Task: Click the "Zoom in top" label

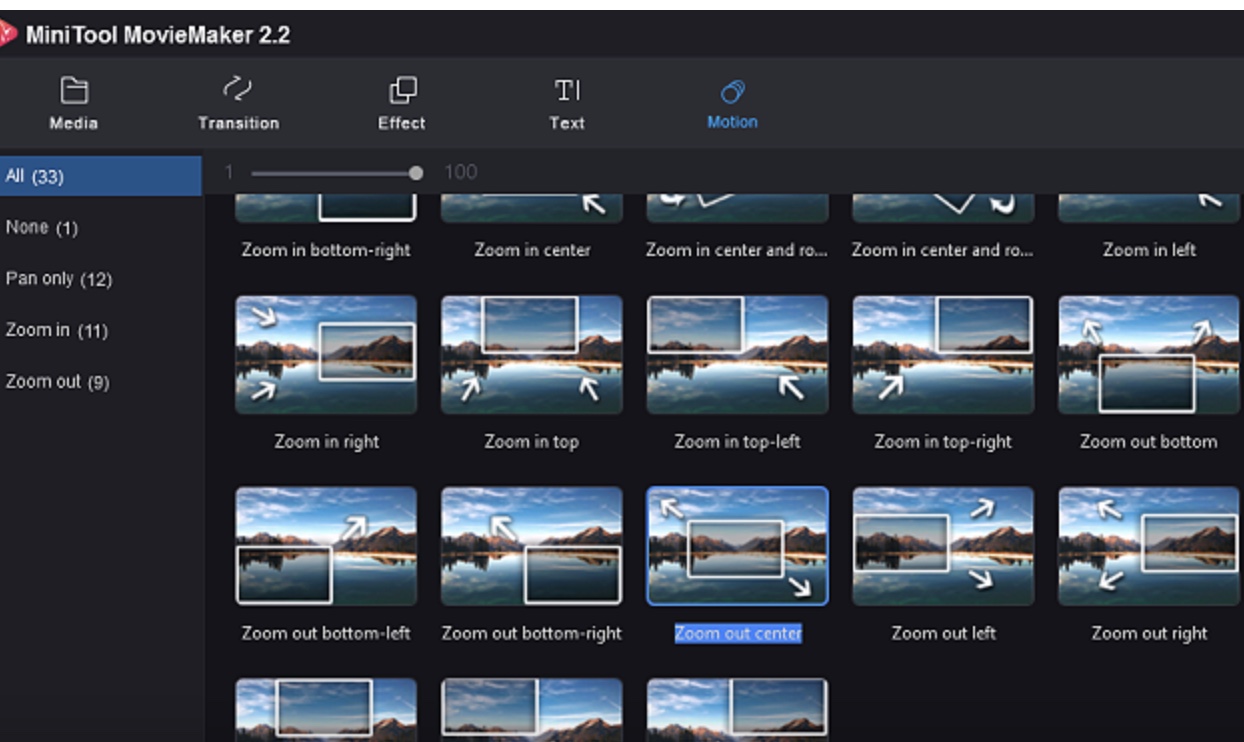Action: (x=532, y=442)
